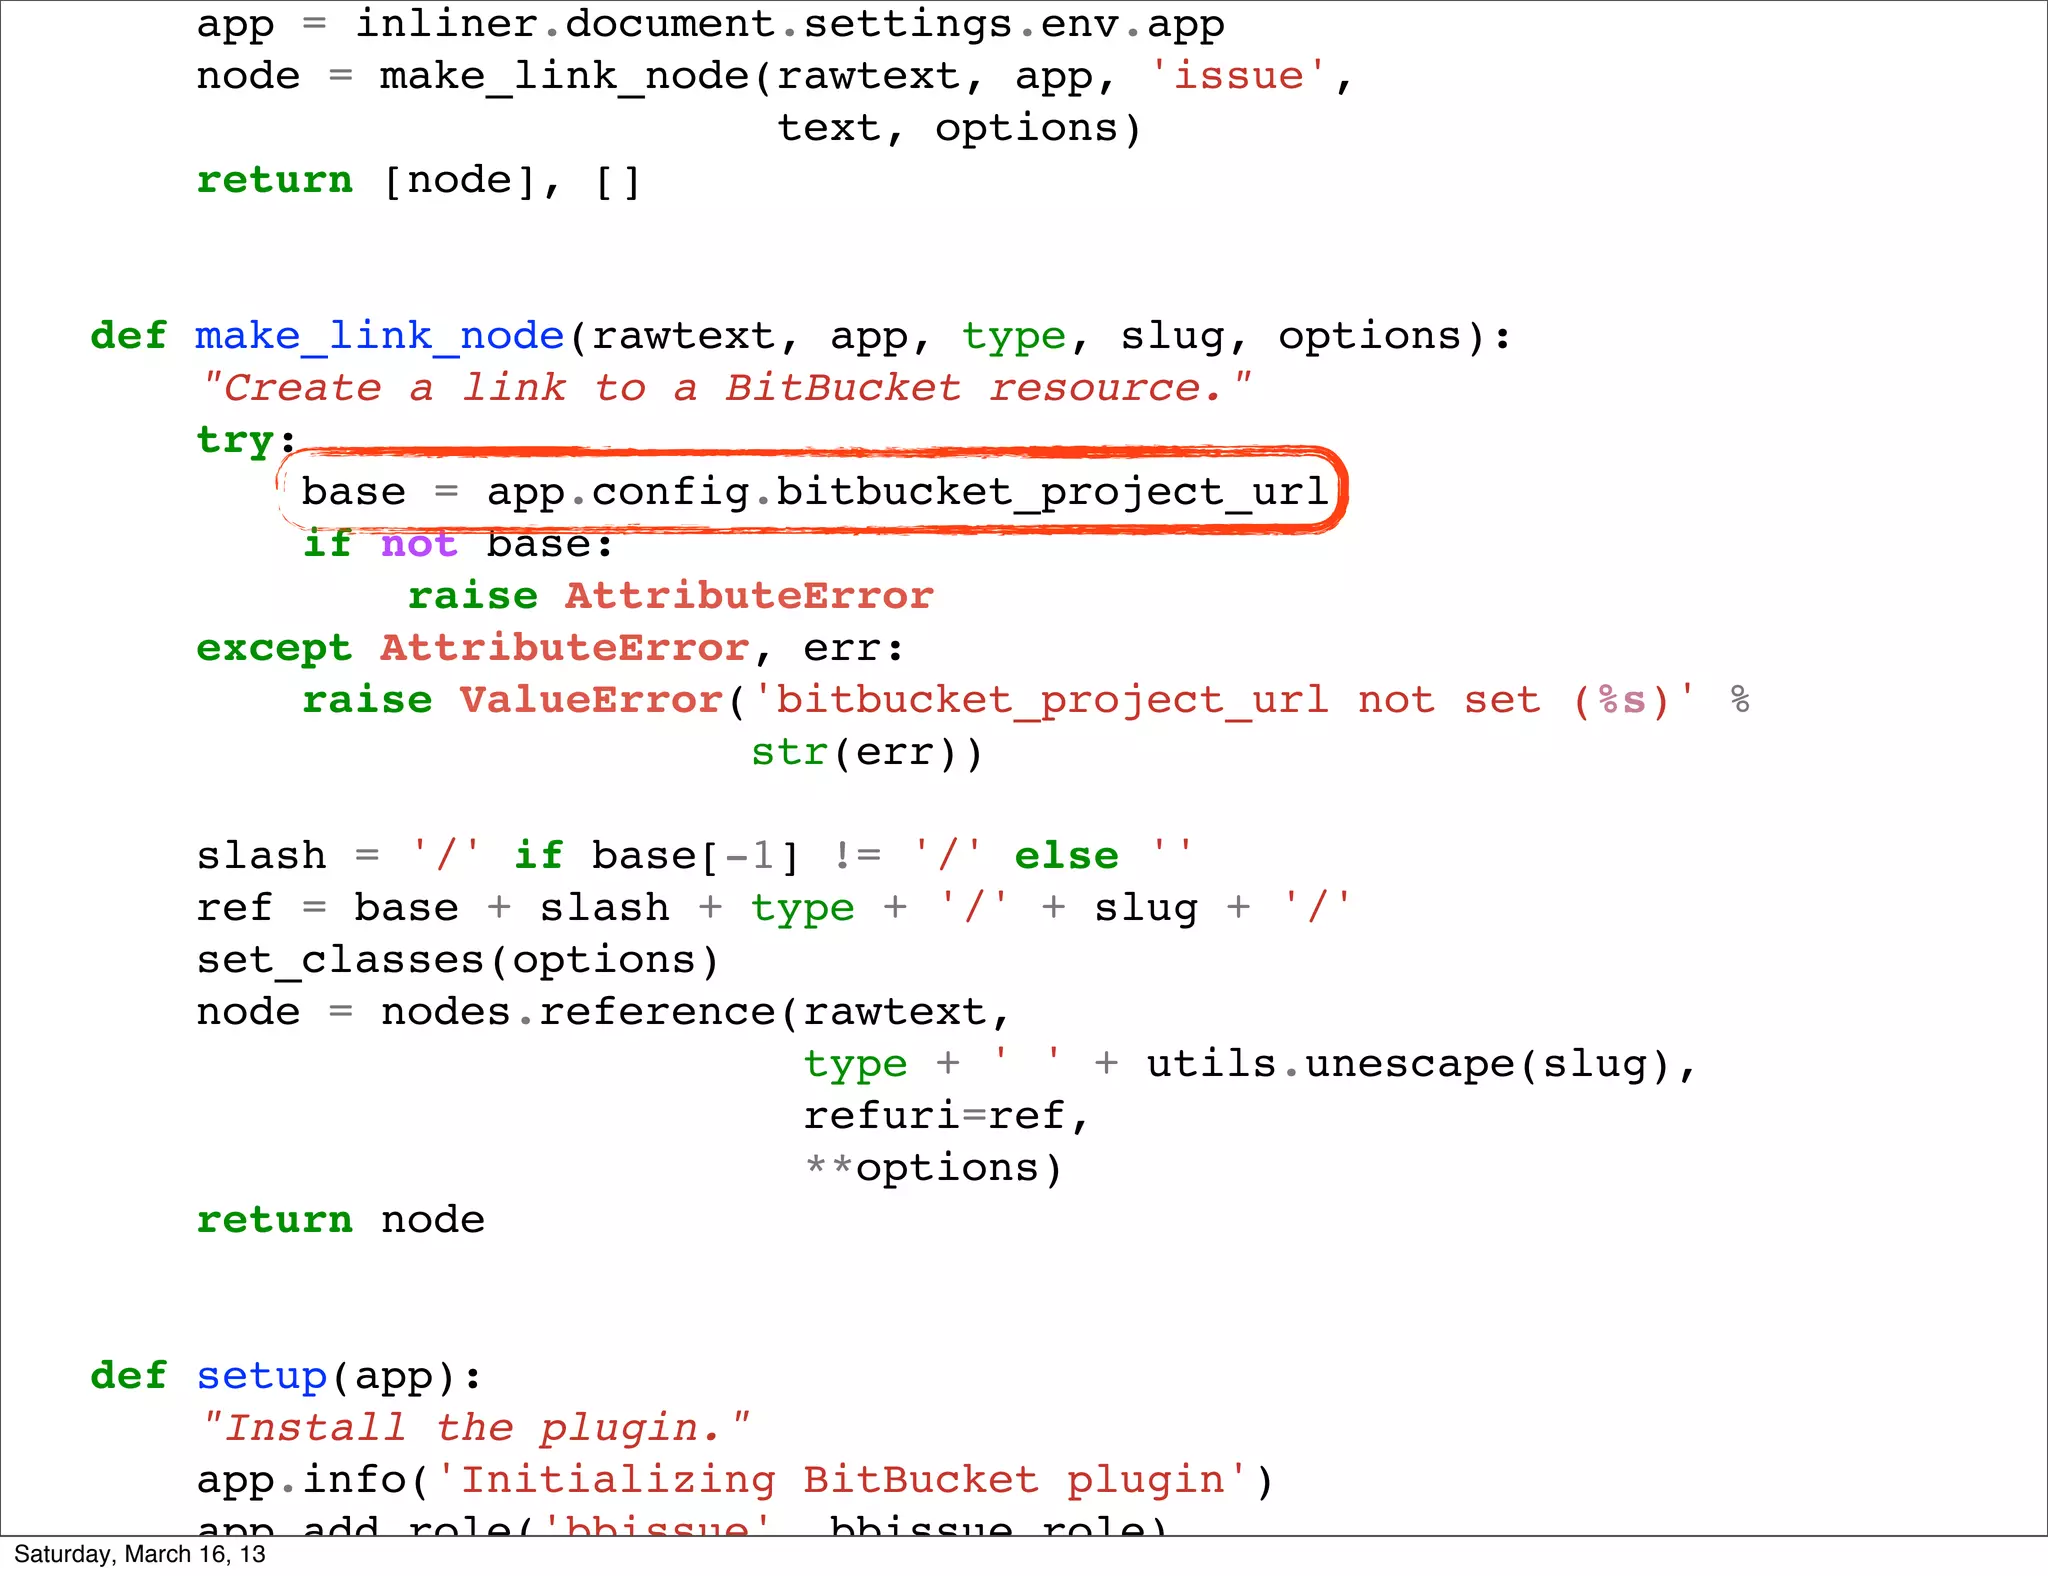Click the 'def make_link_node' function name

pyautogui.click(x=380, y=336)
